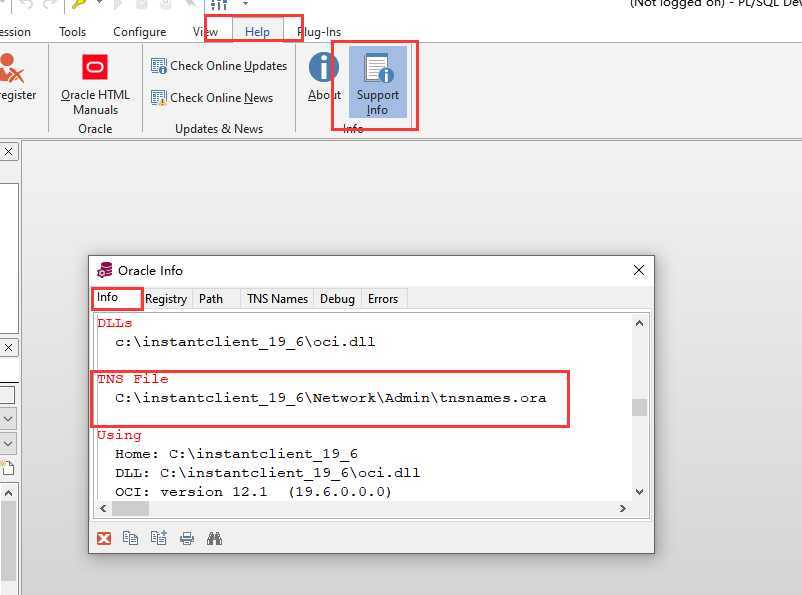
Task: Click the Support Info ribbon button
Action: [377, 82]
